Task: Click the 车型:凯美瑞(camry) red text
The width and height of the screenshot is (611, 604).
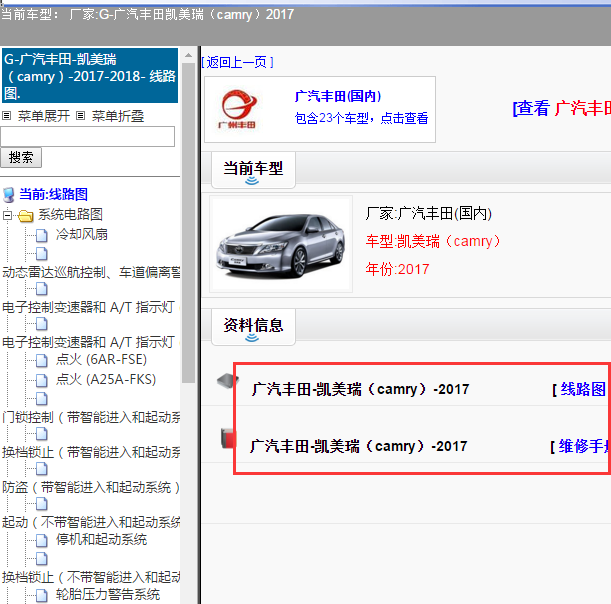Action: (433, 242)
